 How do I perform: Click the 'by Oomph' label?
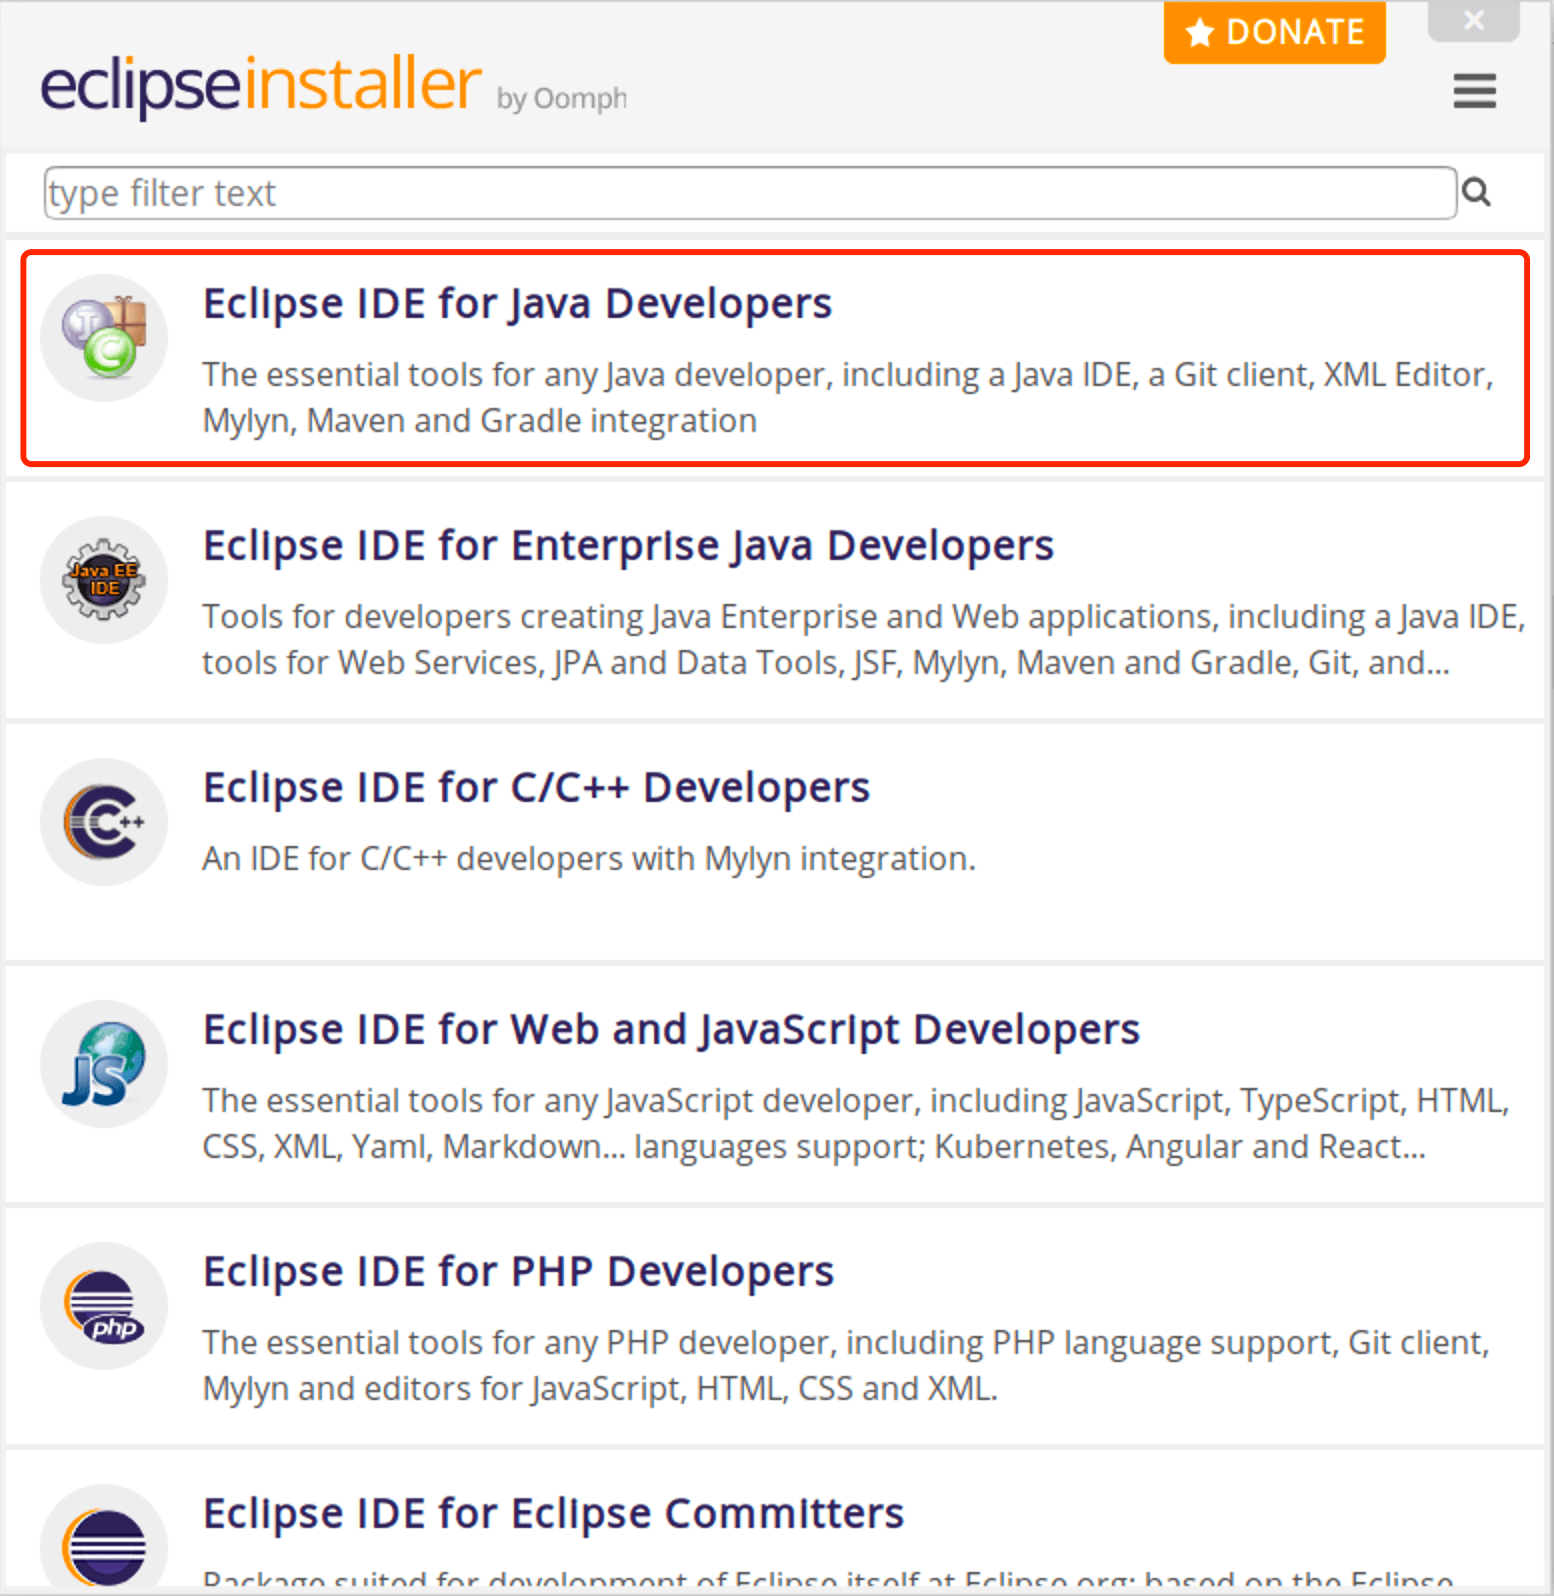(x=562, y=99)
